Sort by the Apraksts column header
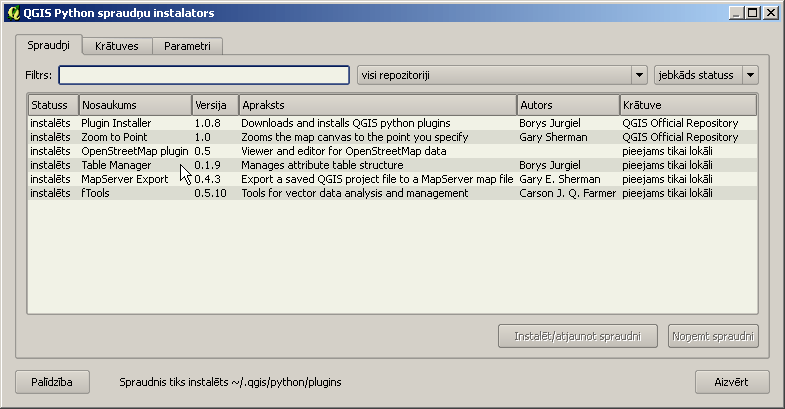Screen dimensions: 785x409 click(378, 105)
